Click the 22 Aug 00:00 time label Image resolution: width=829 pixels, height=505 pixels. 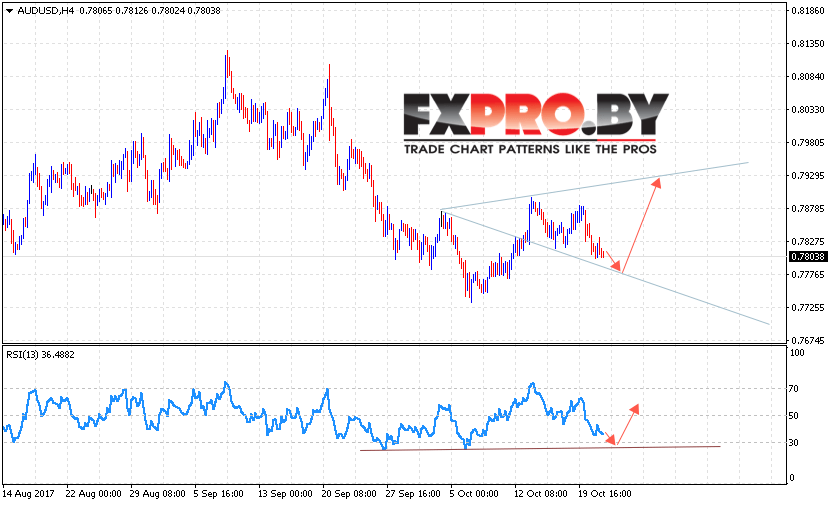[x=94, y=494]
